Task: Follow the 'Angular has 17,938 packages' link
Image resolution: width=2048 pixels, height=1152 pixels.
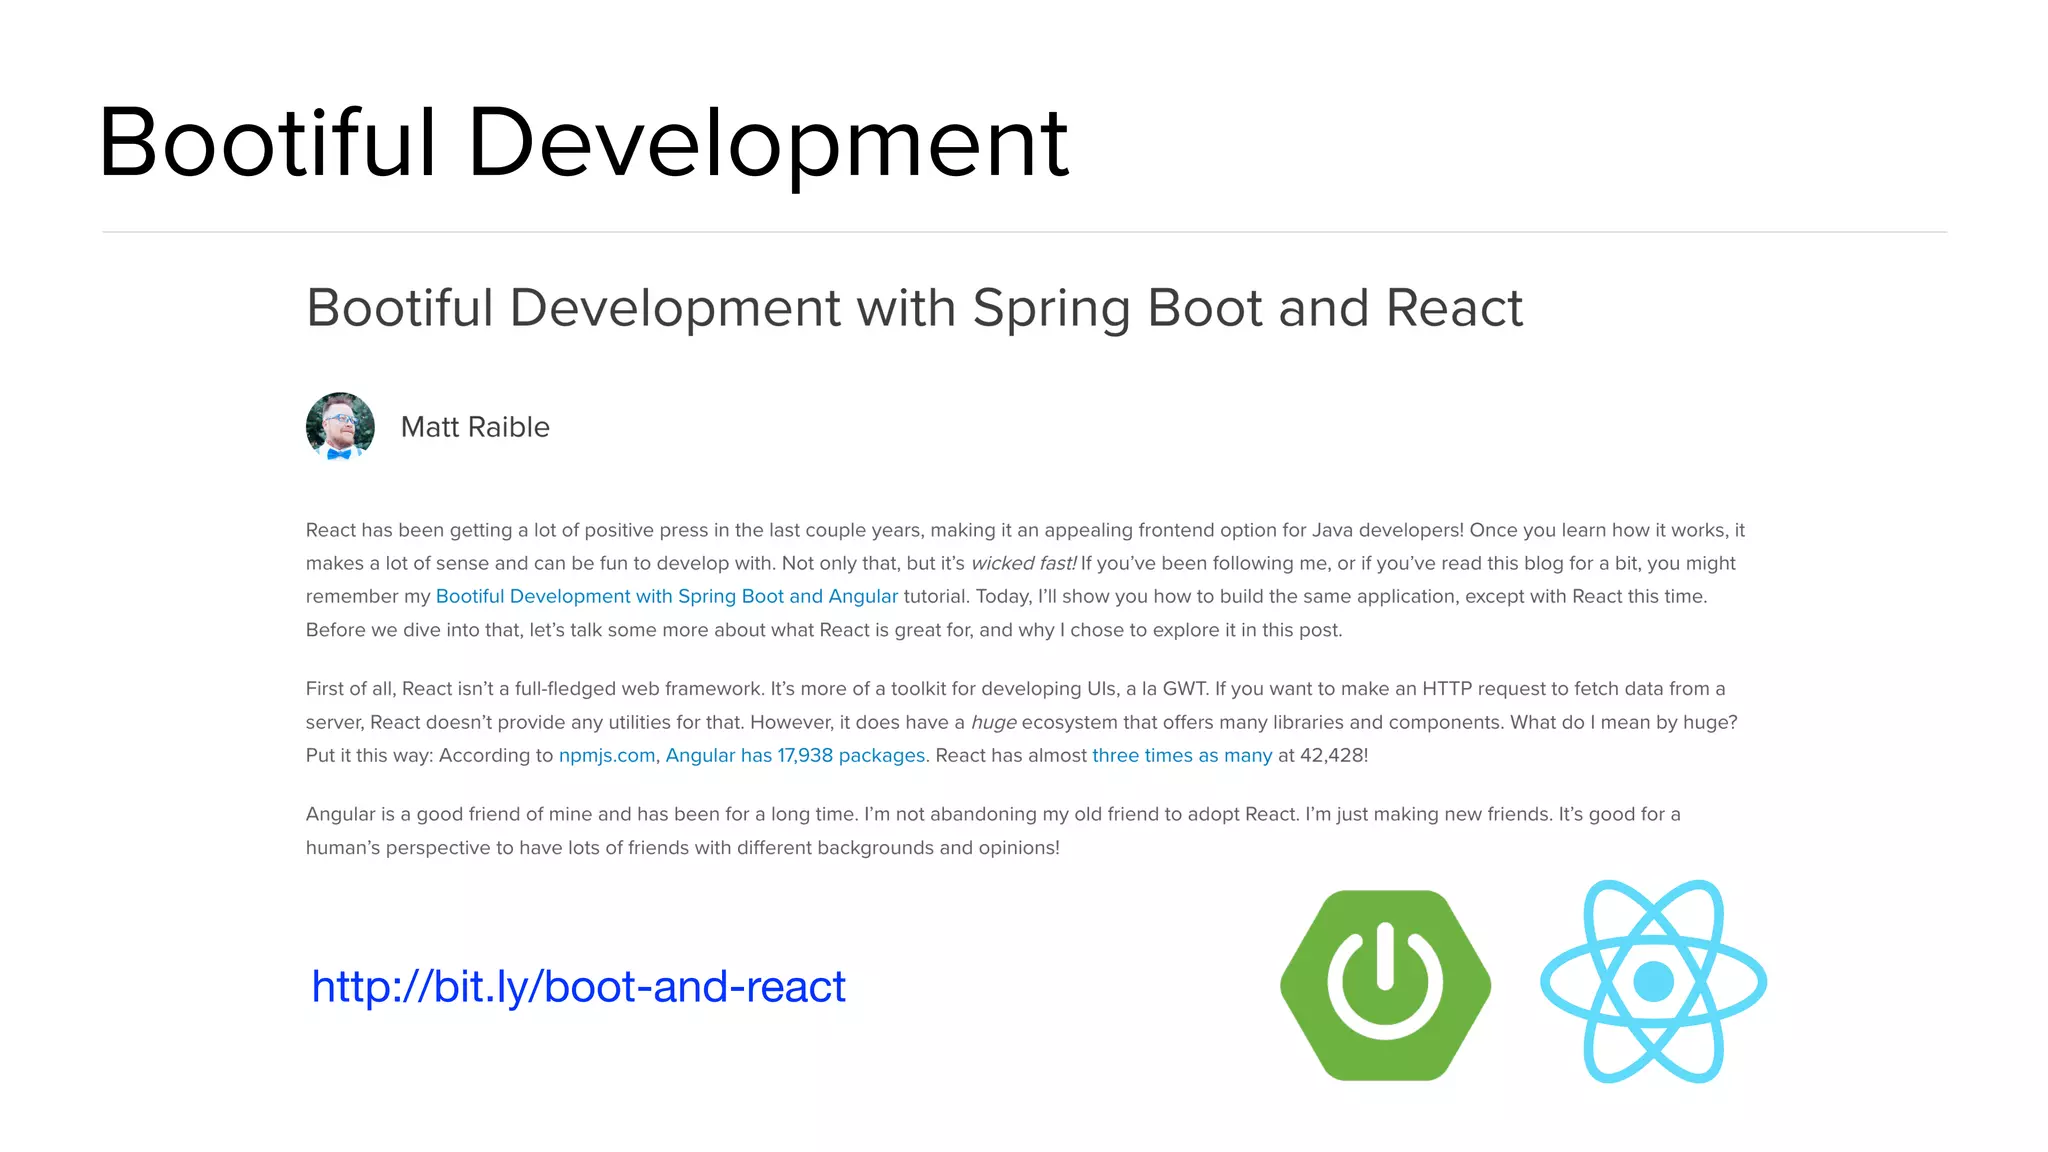Action: click(x=795, y=755)
